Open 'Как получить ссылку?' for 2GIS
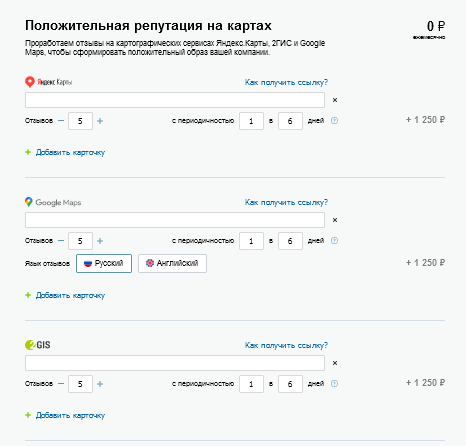This screenshot has height=446, width=466. 286,345
